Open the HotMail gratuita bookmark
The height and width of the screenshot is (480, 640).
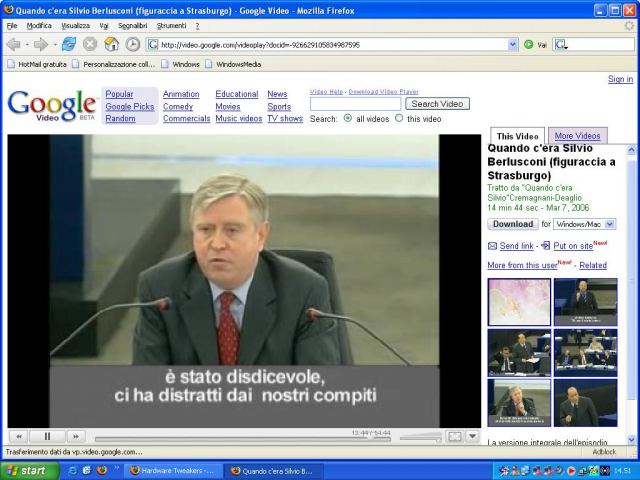tap(37, 64)
